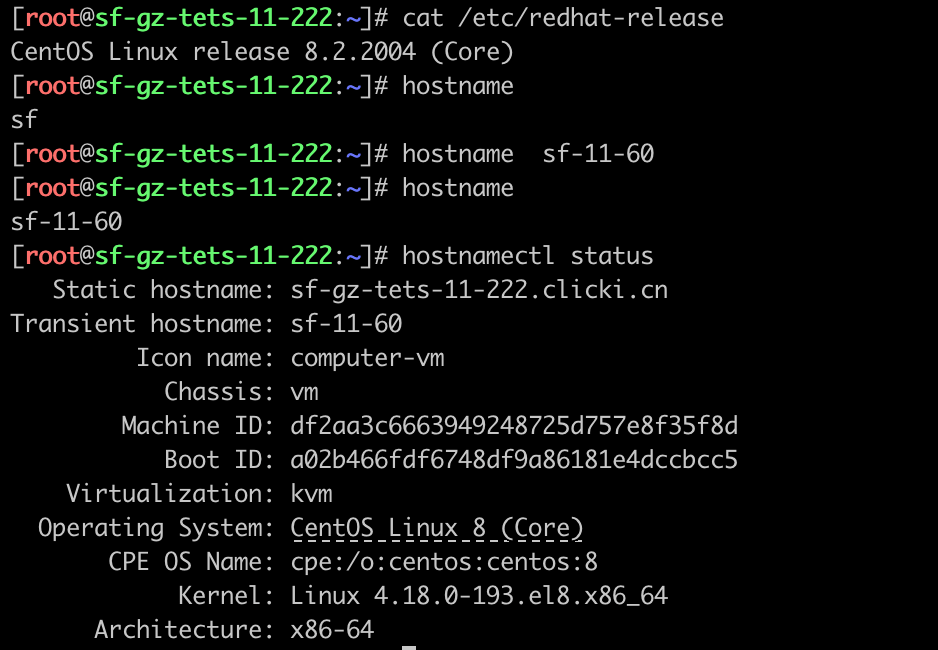Open the underlined CentOS Linux 8 (Core) link
Image resolution: width=938 pixels, height=650 pixels.
pyautogui.click(x=437, y=529)
